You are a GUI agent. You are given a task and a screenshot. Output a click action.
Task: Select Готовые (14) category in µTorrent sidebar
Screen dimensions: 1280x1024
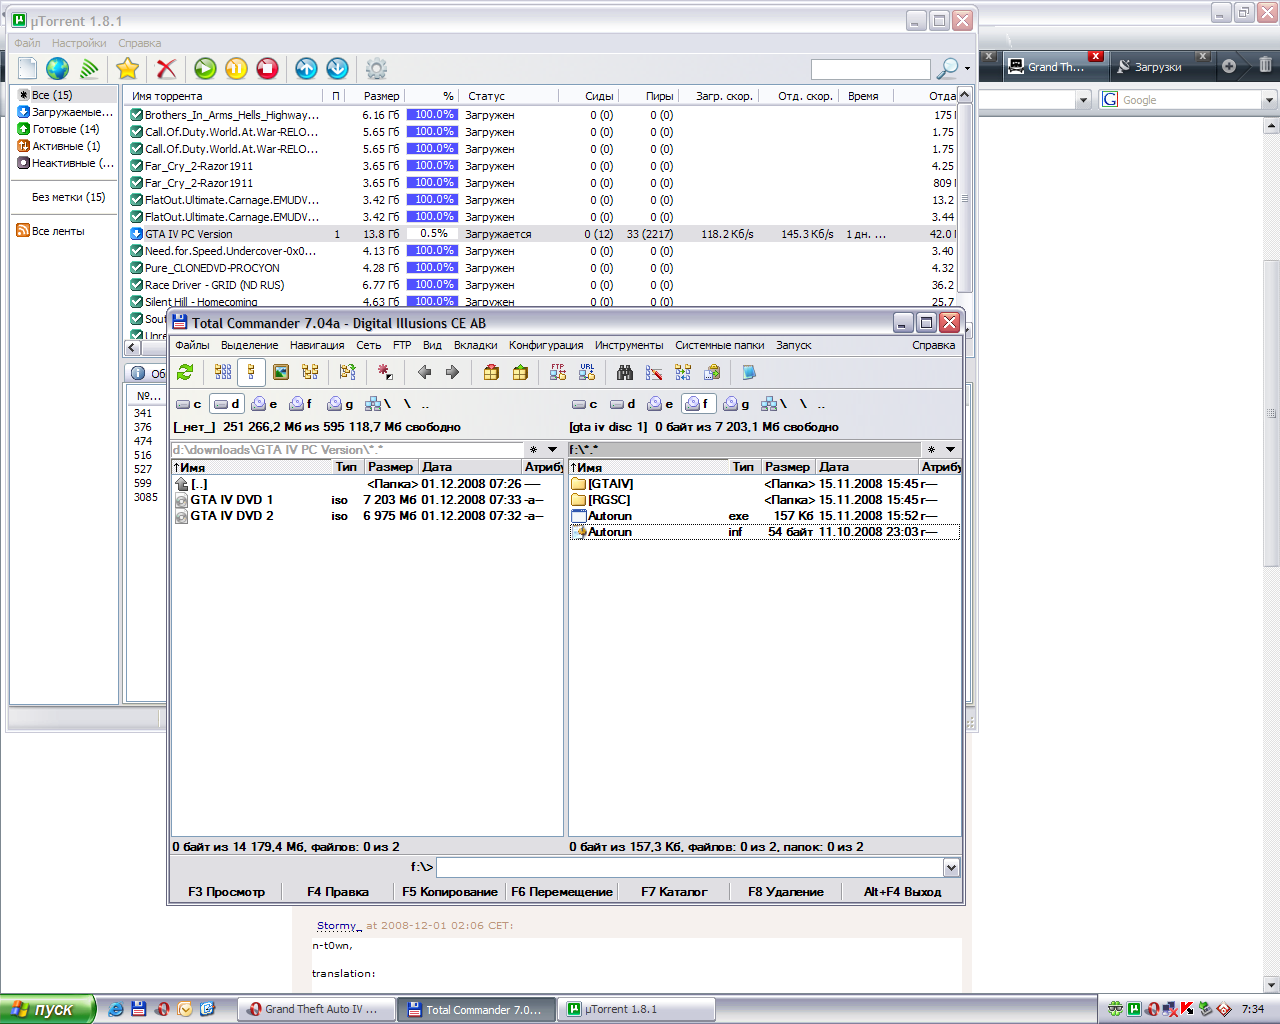click(65, 129)
